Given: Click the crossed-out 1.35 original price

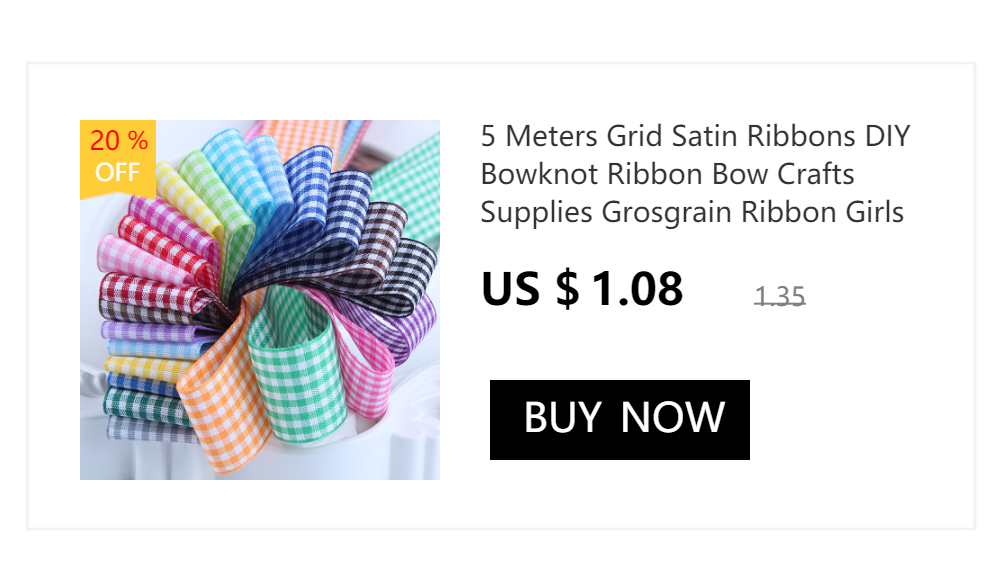Looking at the screenshot, I should tap(779, 296).
